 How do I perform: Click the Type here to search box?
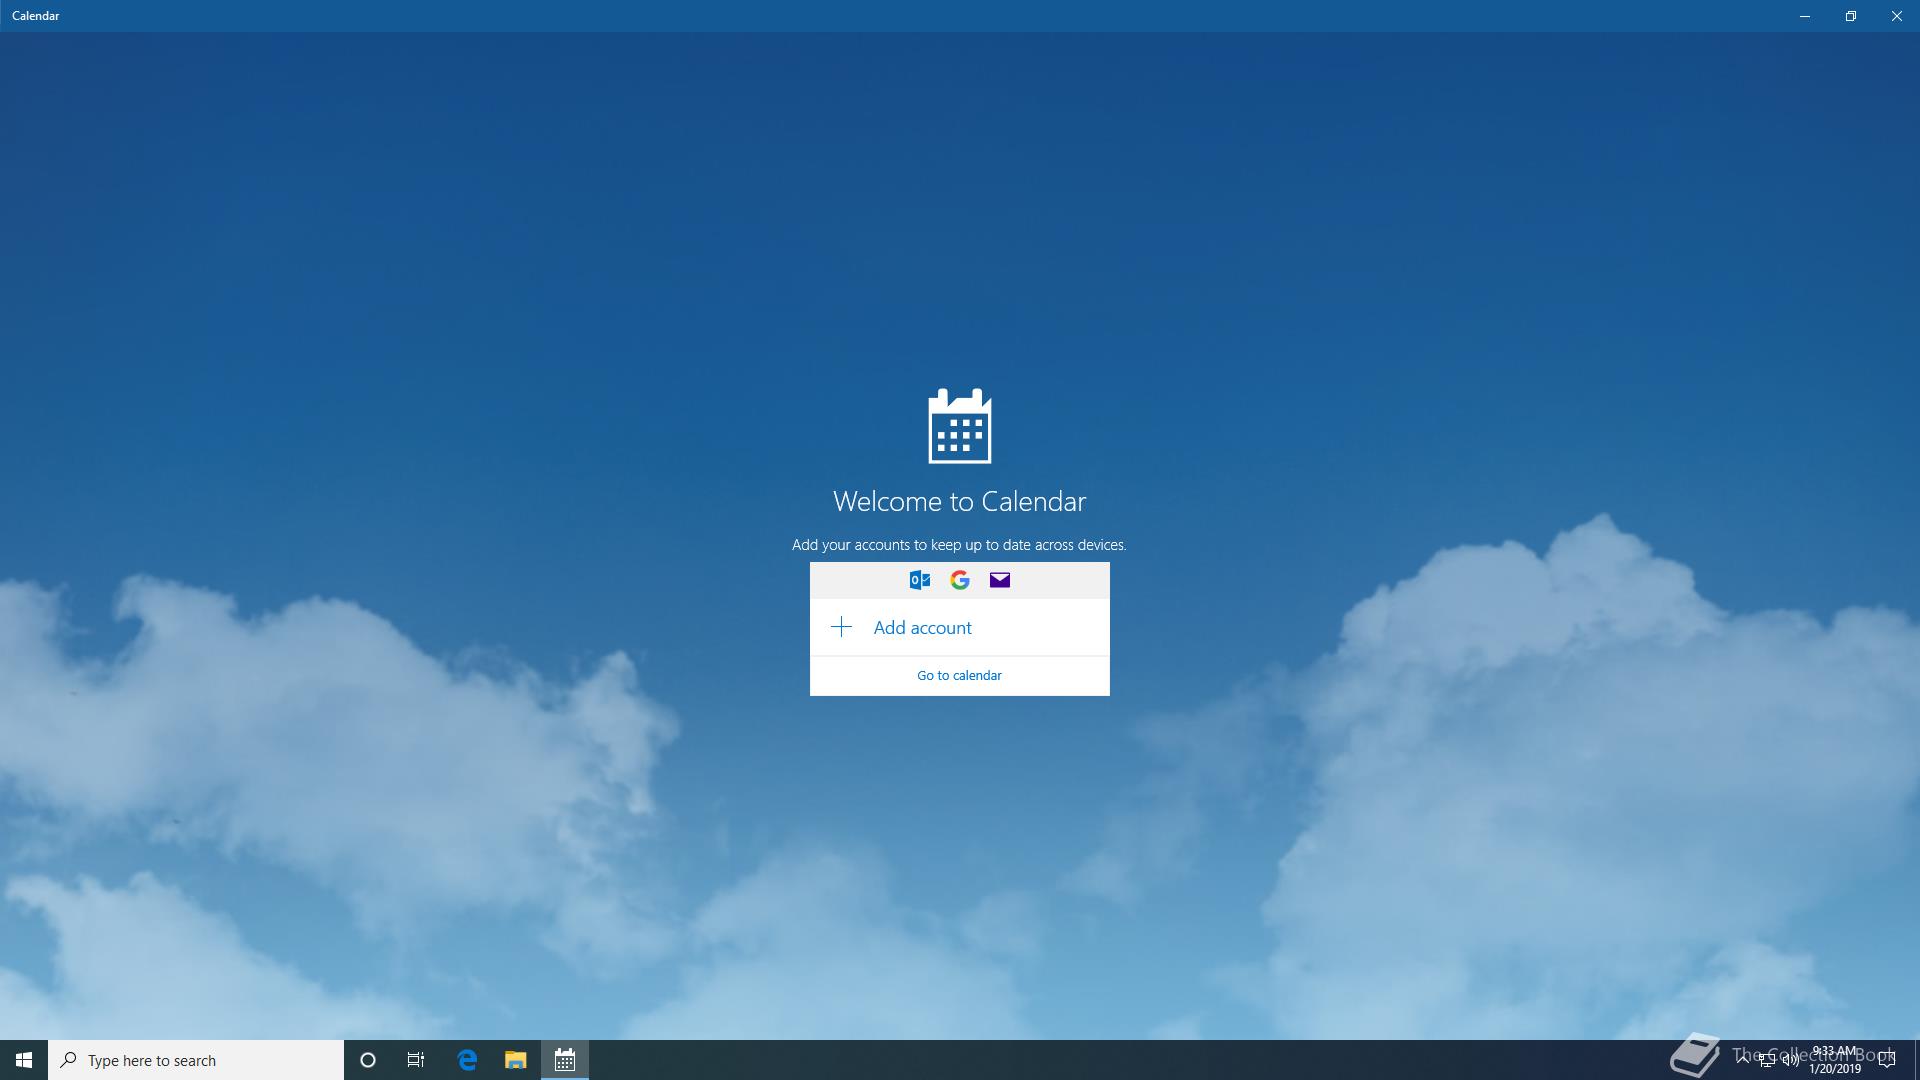pos(196,1060)
